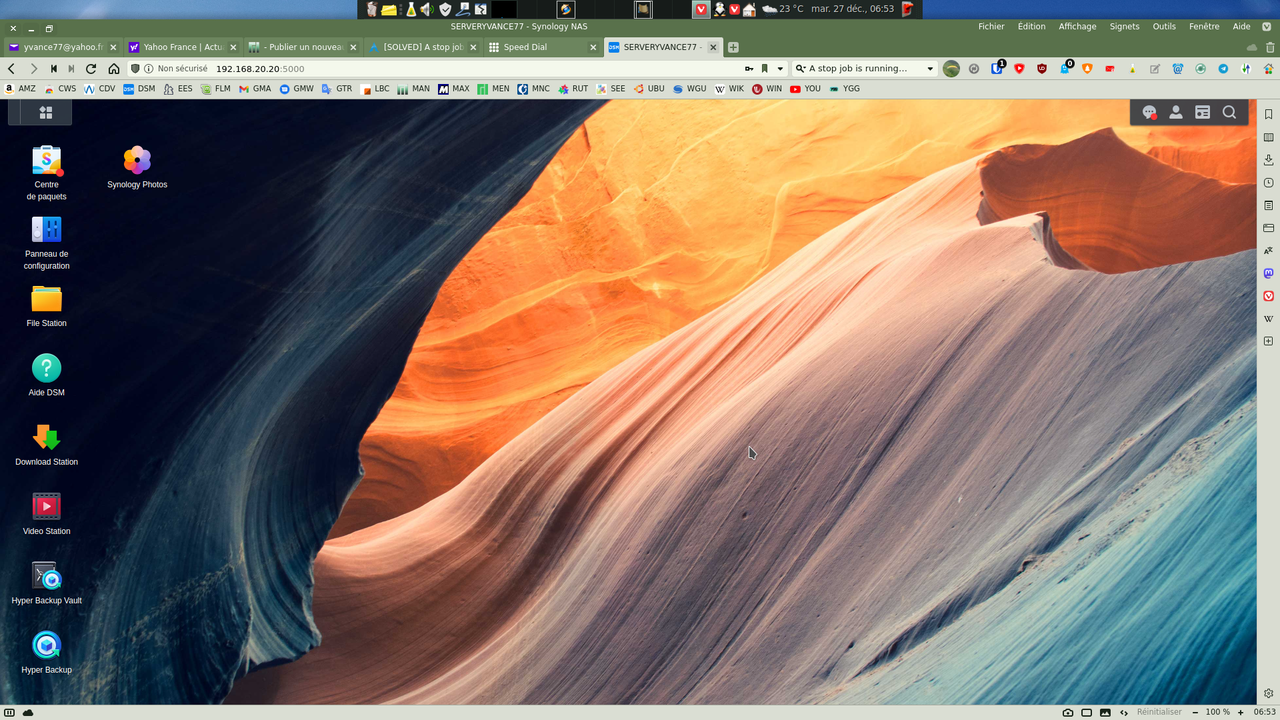
Task: Click the DSM search magnifier icon
Action: point(1229,113)
